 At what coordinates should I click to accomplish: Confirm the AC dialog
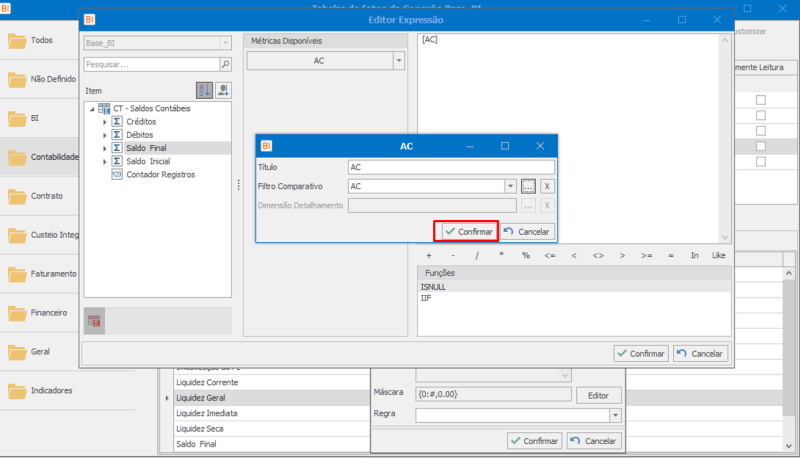click(x=468, y=232)
